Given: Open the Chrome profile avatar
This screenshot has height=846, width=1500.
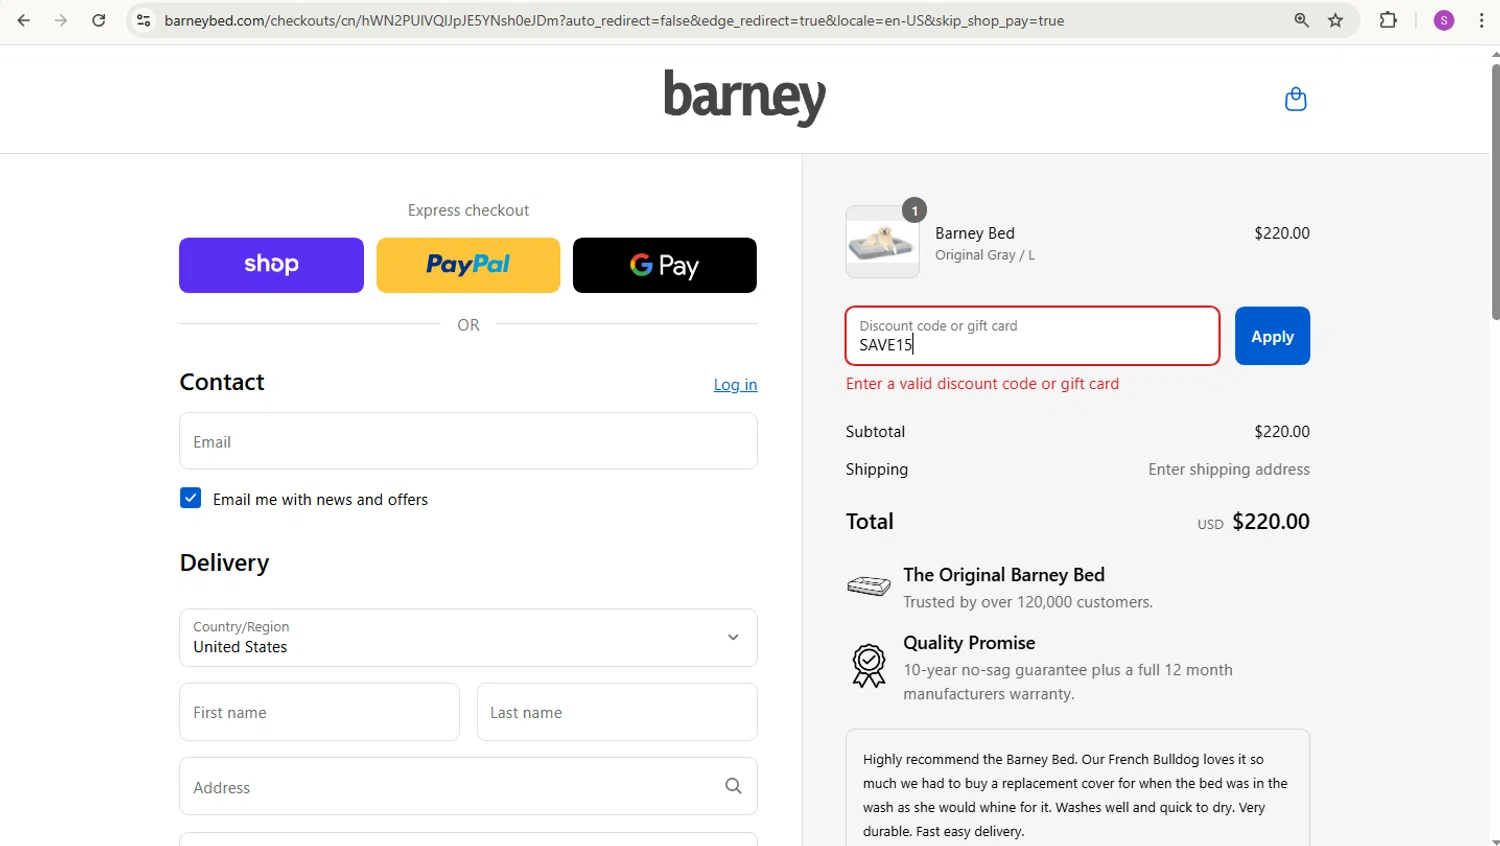Looking at the screenshot, I should tap(1443, 20).
